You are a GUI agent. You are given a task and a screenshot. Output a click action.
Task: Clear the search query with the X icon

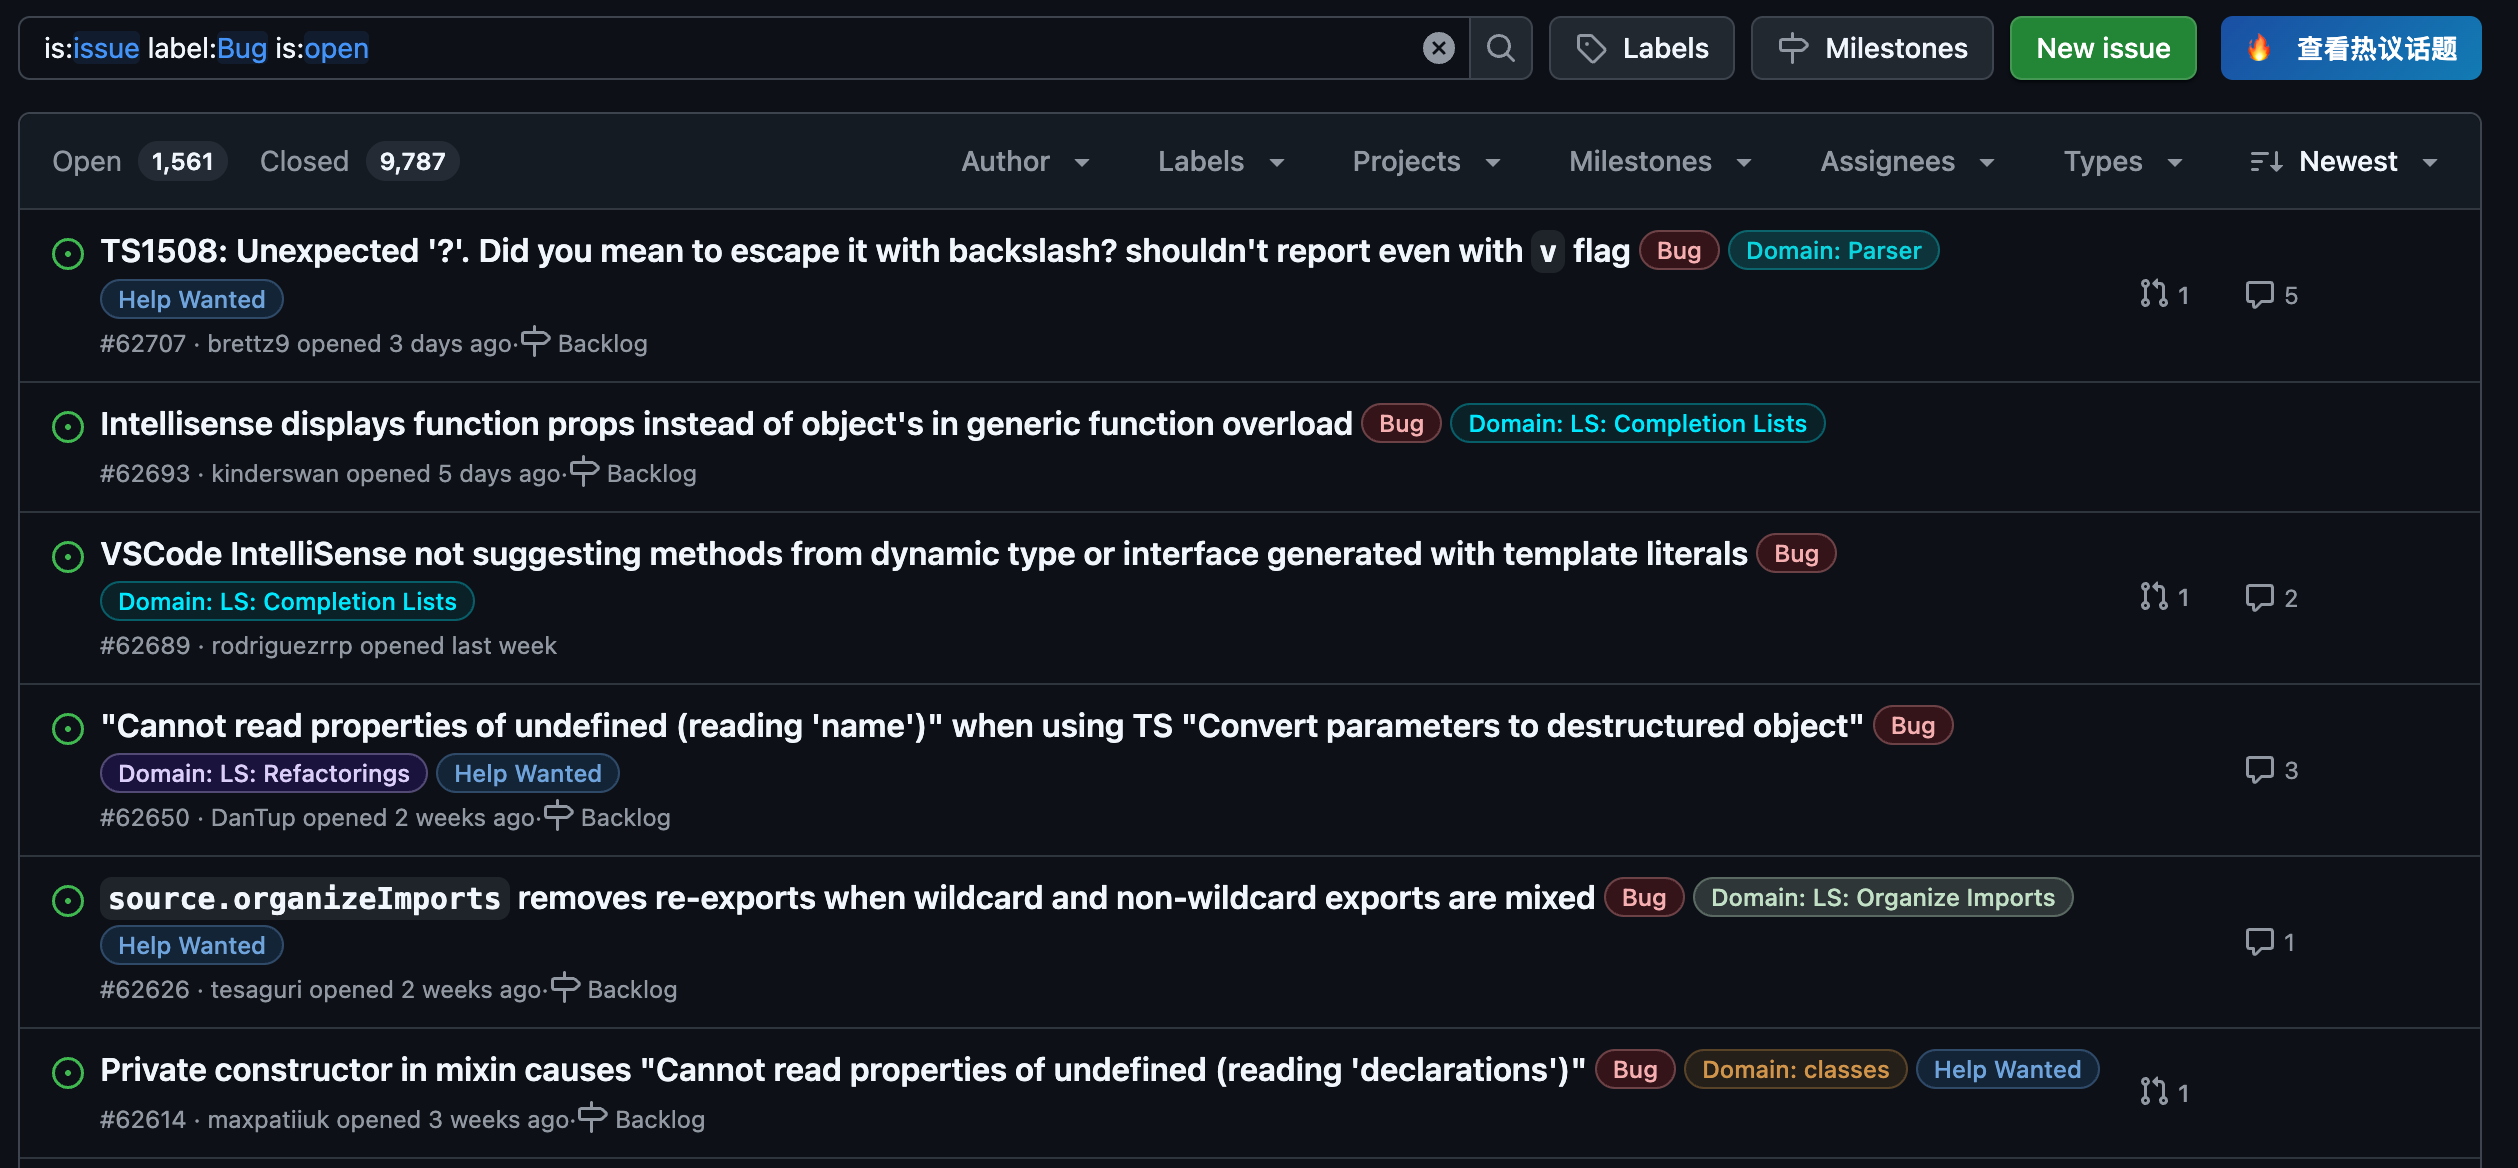pos(1438,48)
